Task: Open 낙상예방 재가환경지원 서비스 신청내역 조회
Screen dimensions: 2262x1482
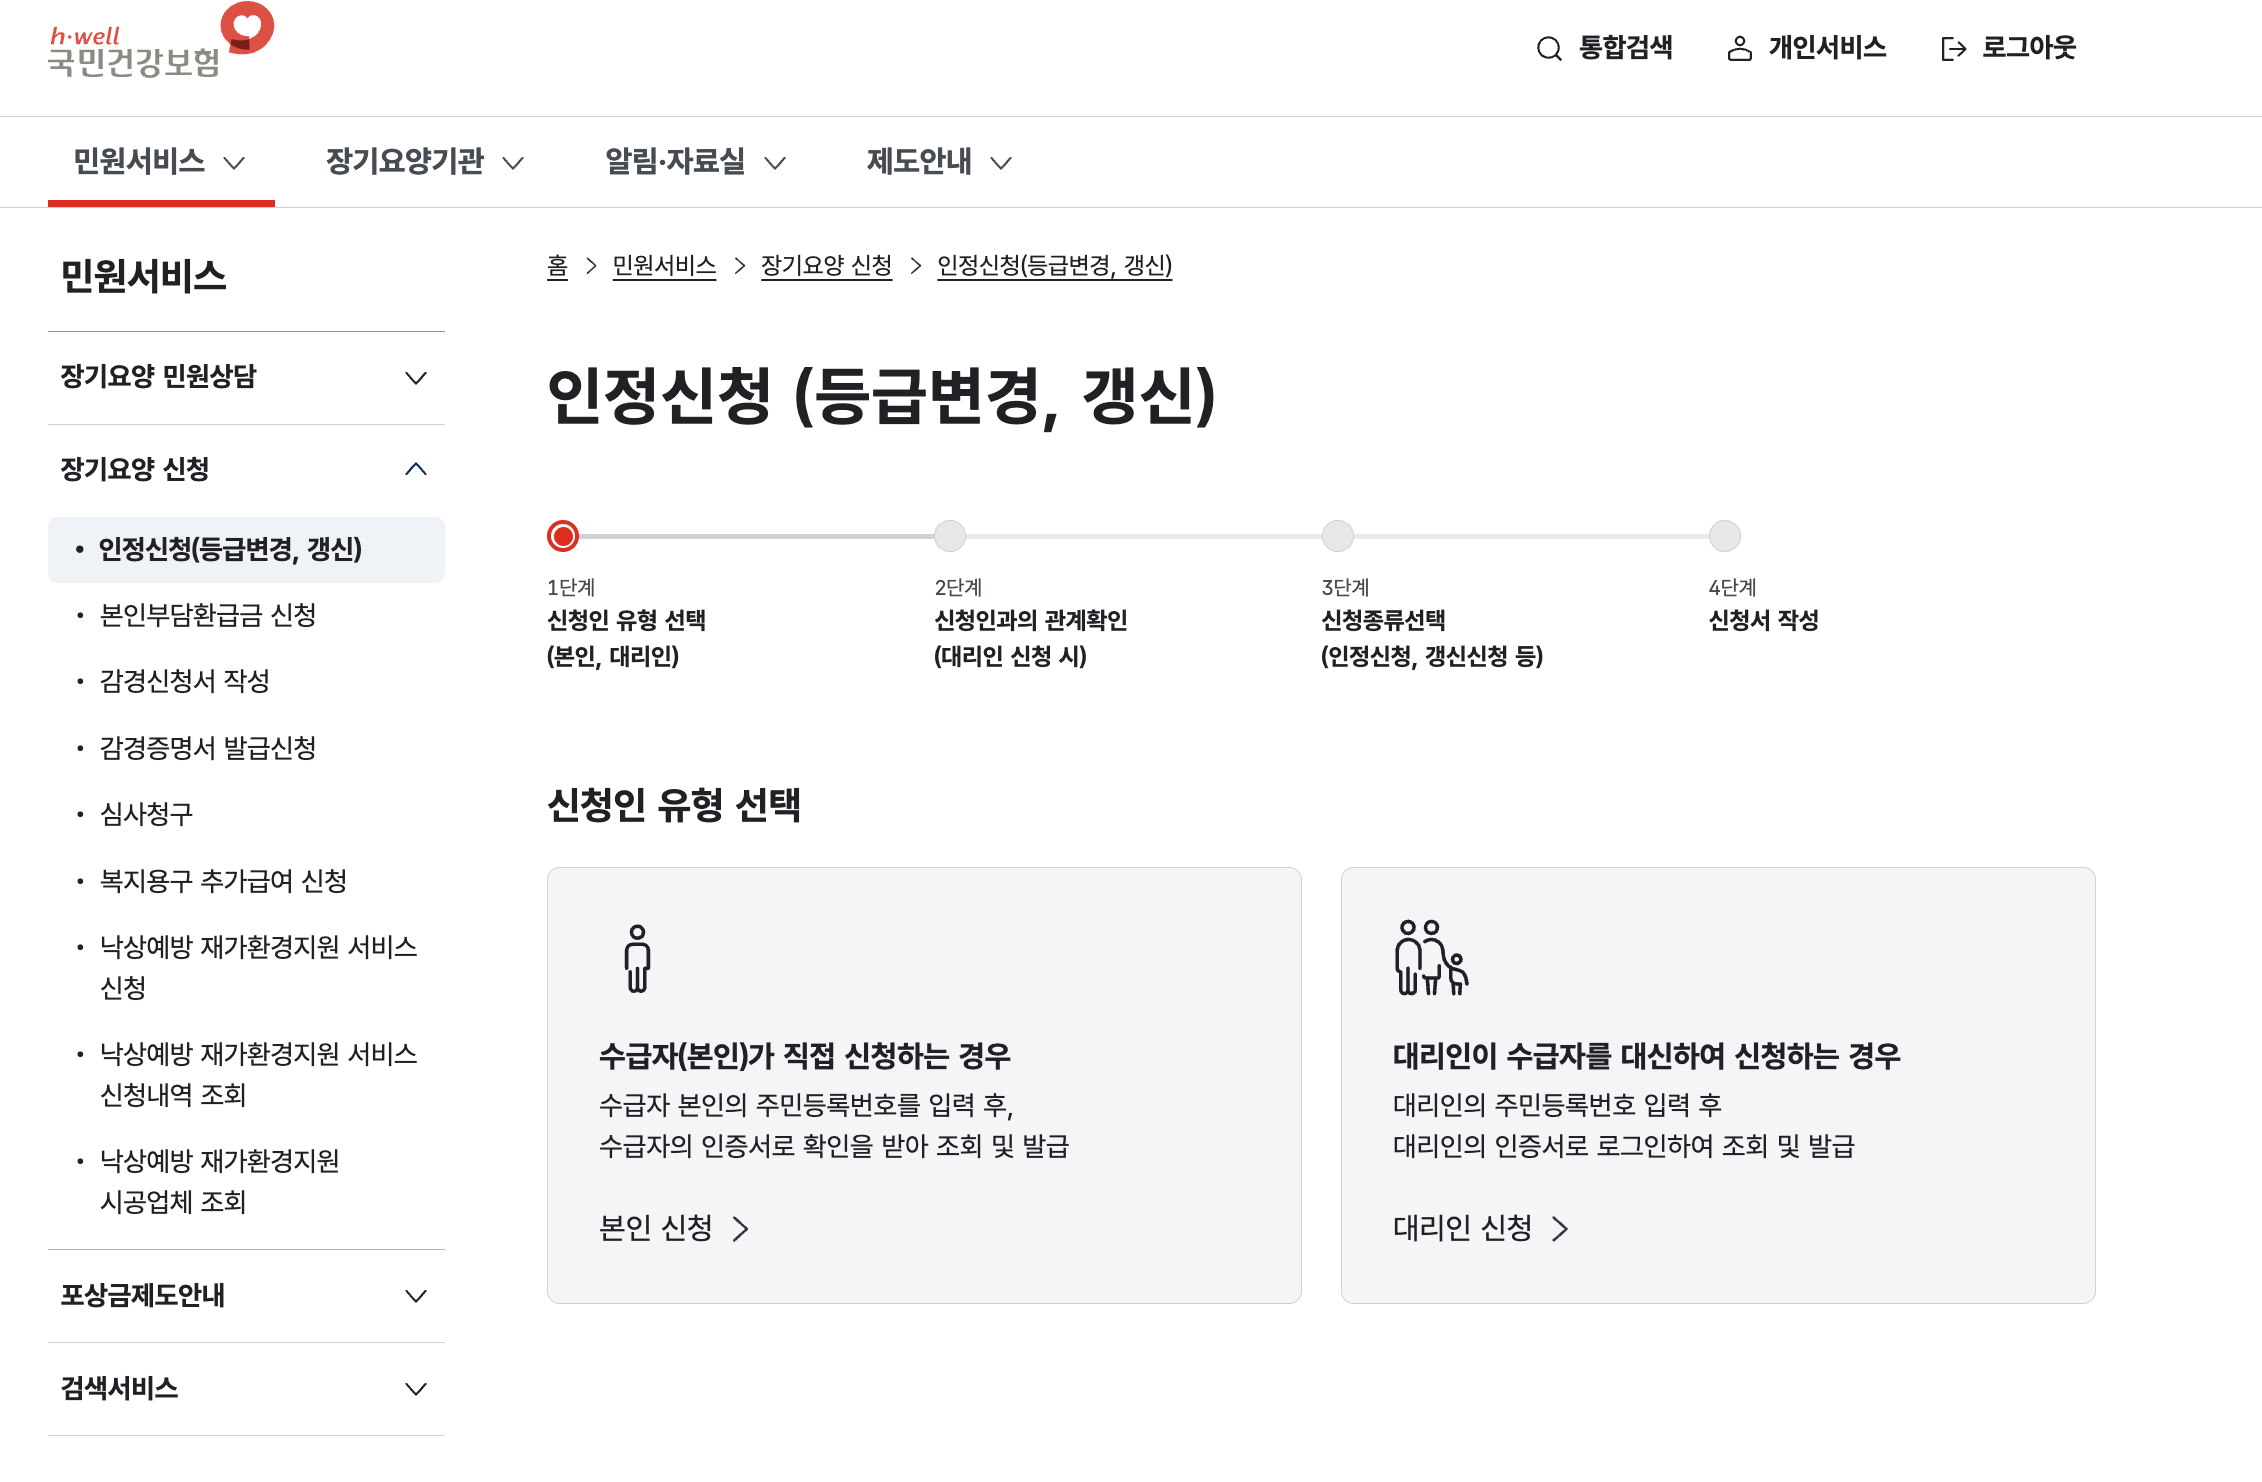Action: pos(258,1074)
